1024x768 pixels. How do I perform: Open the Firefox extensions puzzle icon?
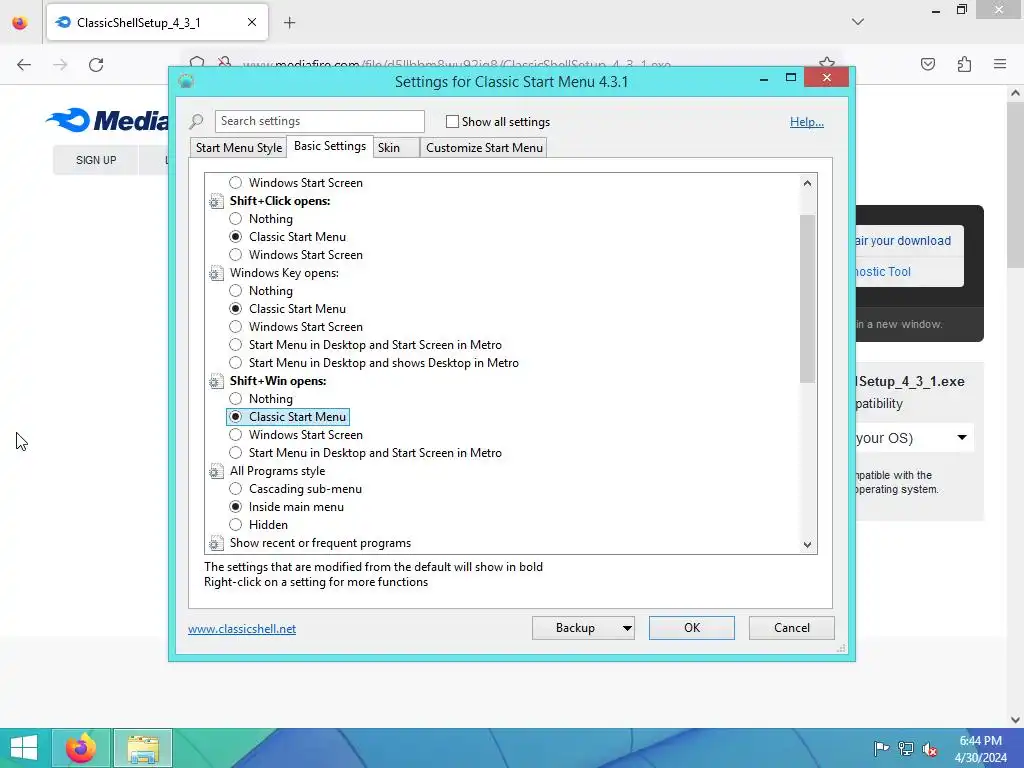point(964,64)
